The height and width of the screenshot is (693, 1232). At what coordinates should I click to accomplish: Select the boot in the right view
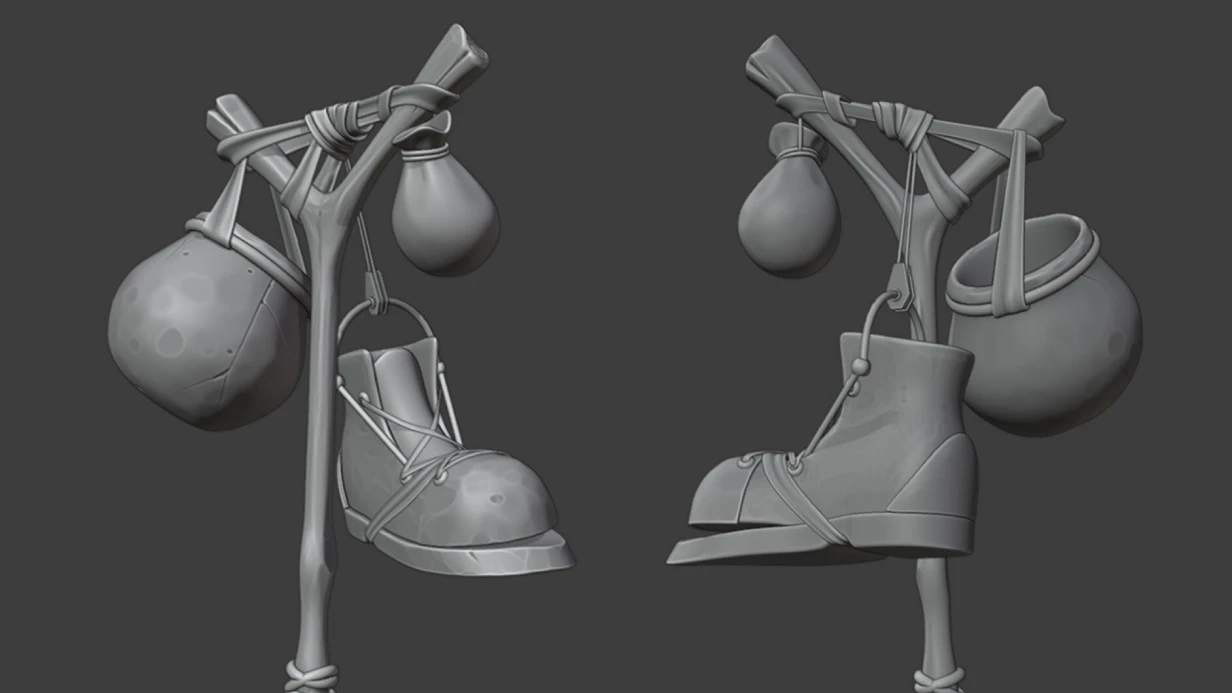(x=822, y=448)
